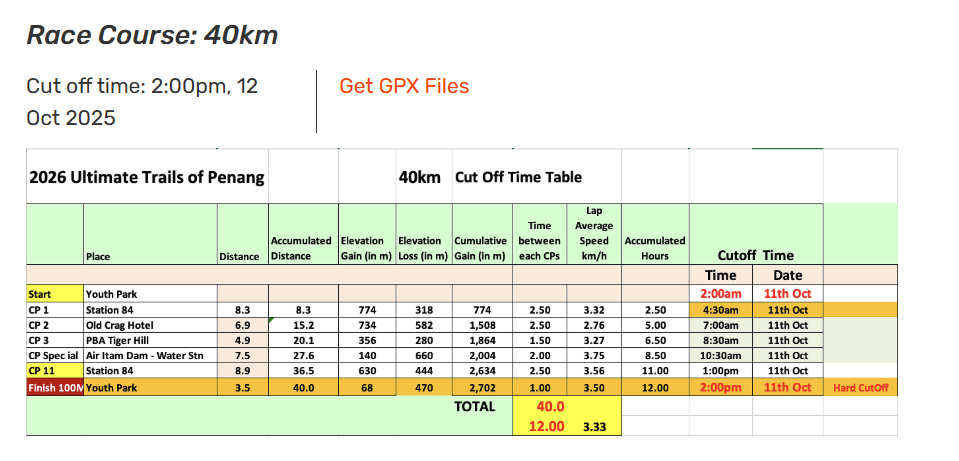Click the red Finish 100M row label
959x461 pixels.
pos(54,386)
